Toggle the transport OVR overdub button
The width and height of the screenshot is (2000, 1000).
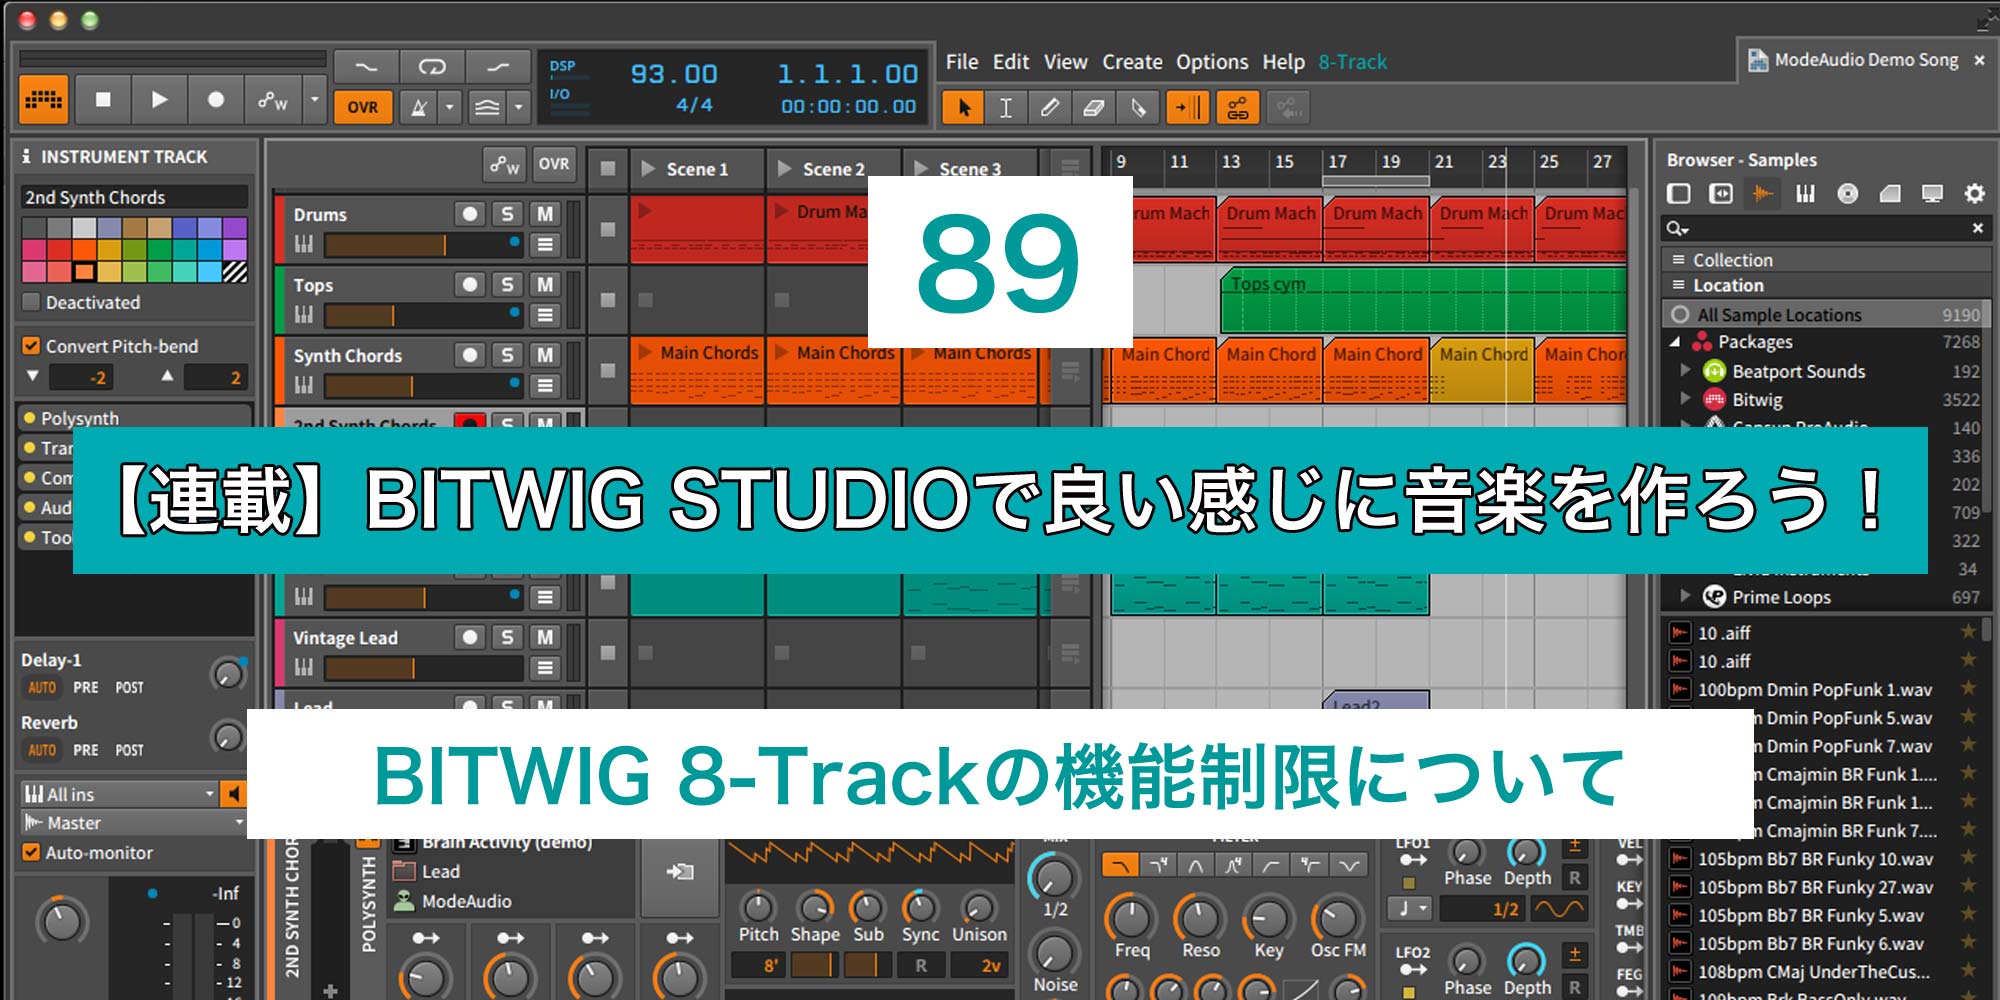coord(363,107)
